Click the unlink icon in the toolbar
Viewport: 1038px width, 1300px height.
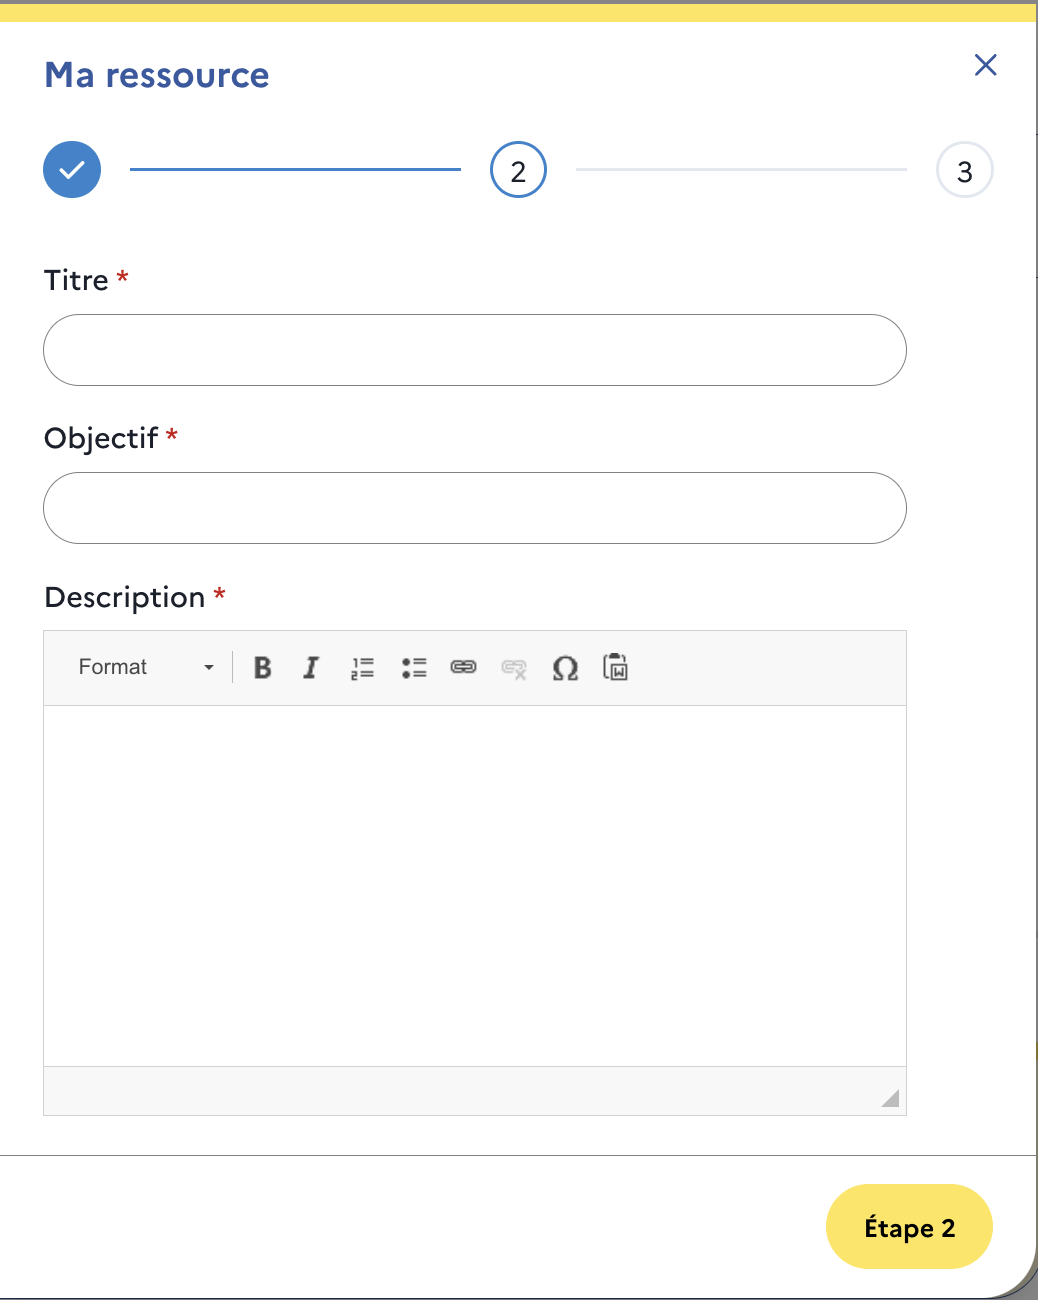(x=514, y=668)
